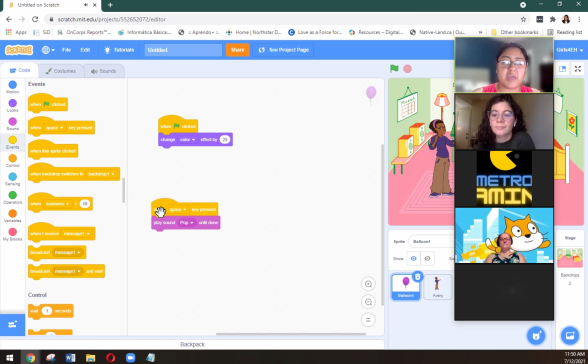Hide the sprite using the crossed-eye toggle
This screenshot has height=364, width=588.
427,258
